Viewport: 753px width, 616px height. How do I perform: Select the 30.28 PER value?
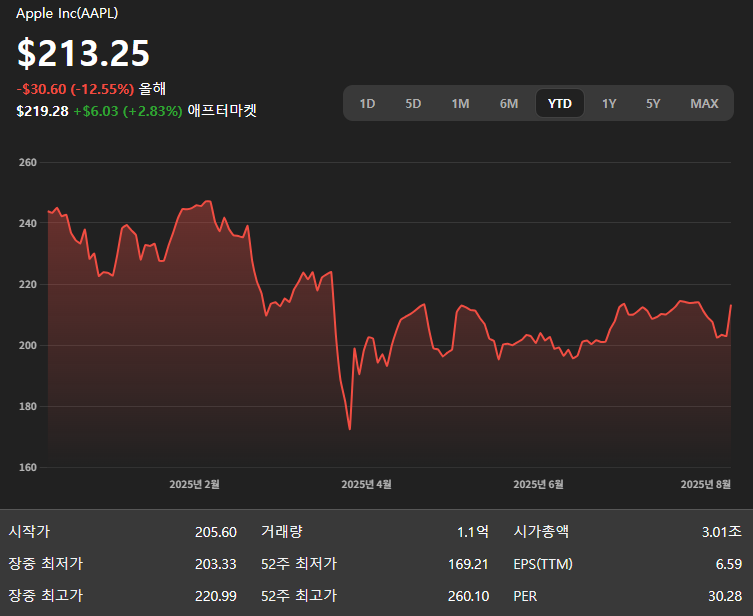tap(725, 596)
